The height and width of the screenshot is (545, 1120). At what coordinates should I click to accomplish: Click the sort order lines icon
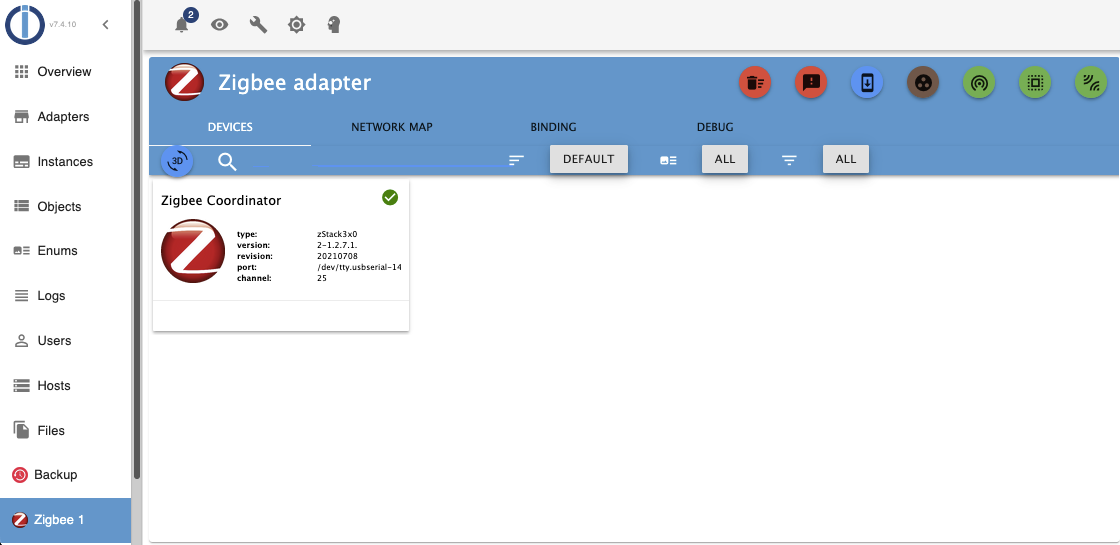[516, 160]
